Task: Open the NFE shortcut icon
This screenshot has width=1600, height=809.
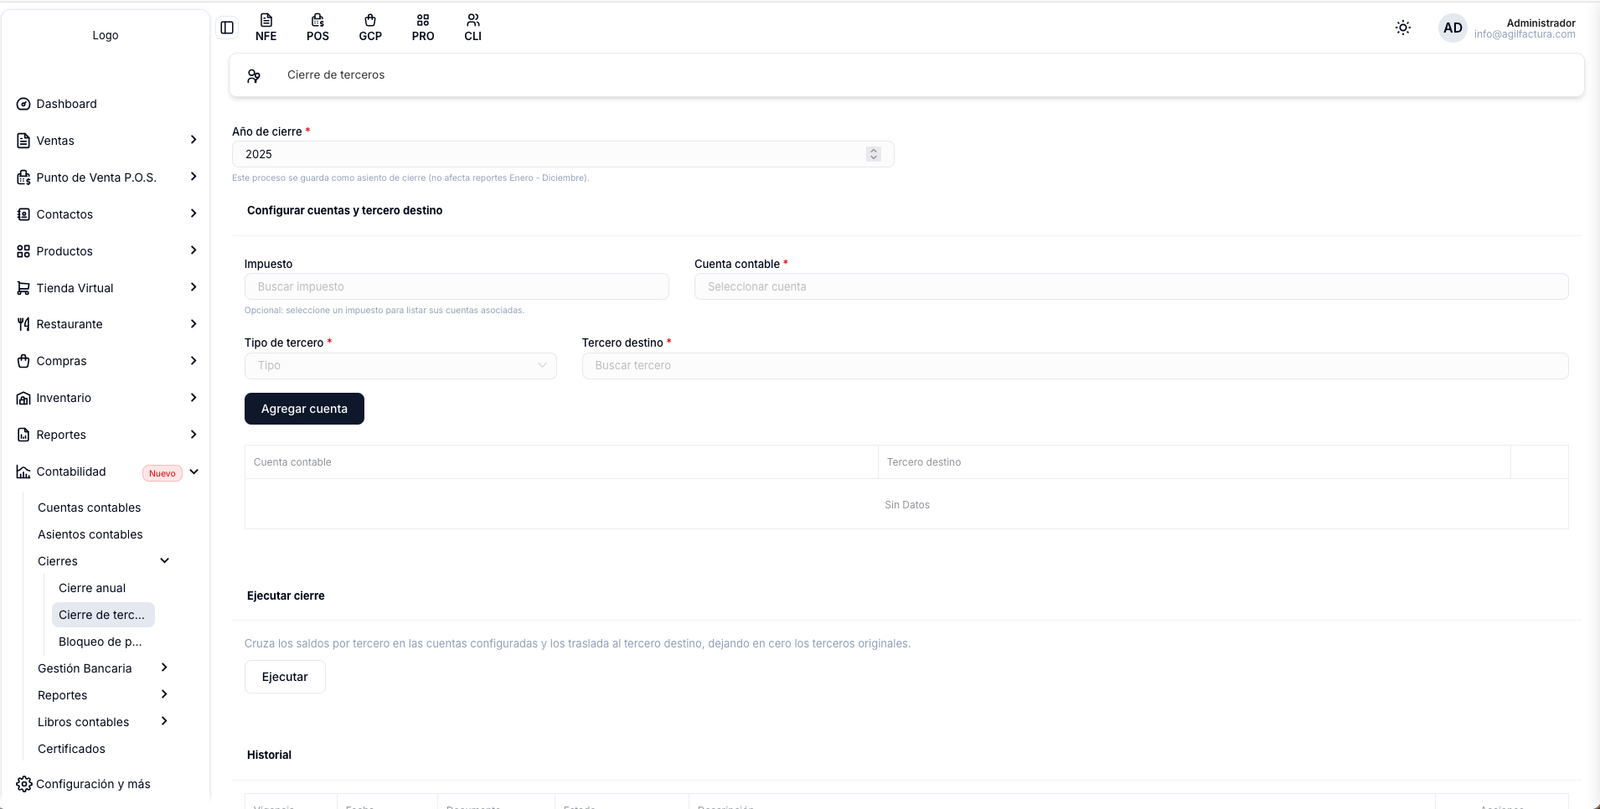Action: [x=266, y=28]
